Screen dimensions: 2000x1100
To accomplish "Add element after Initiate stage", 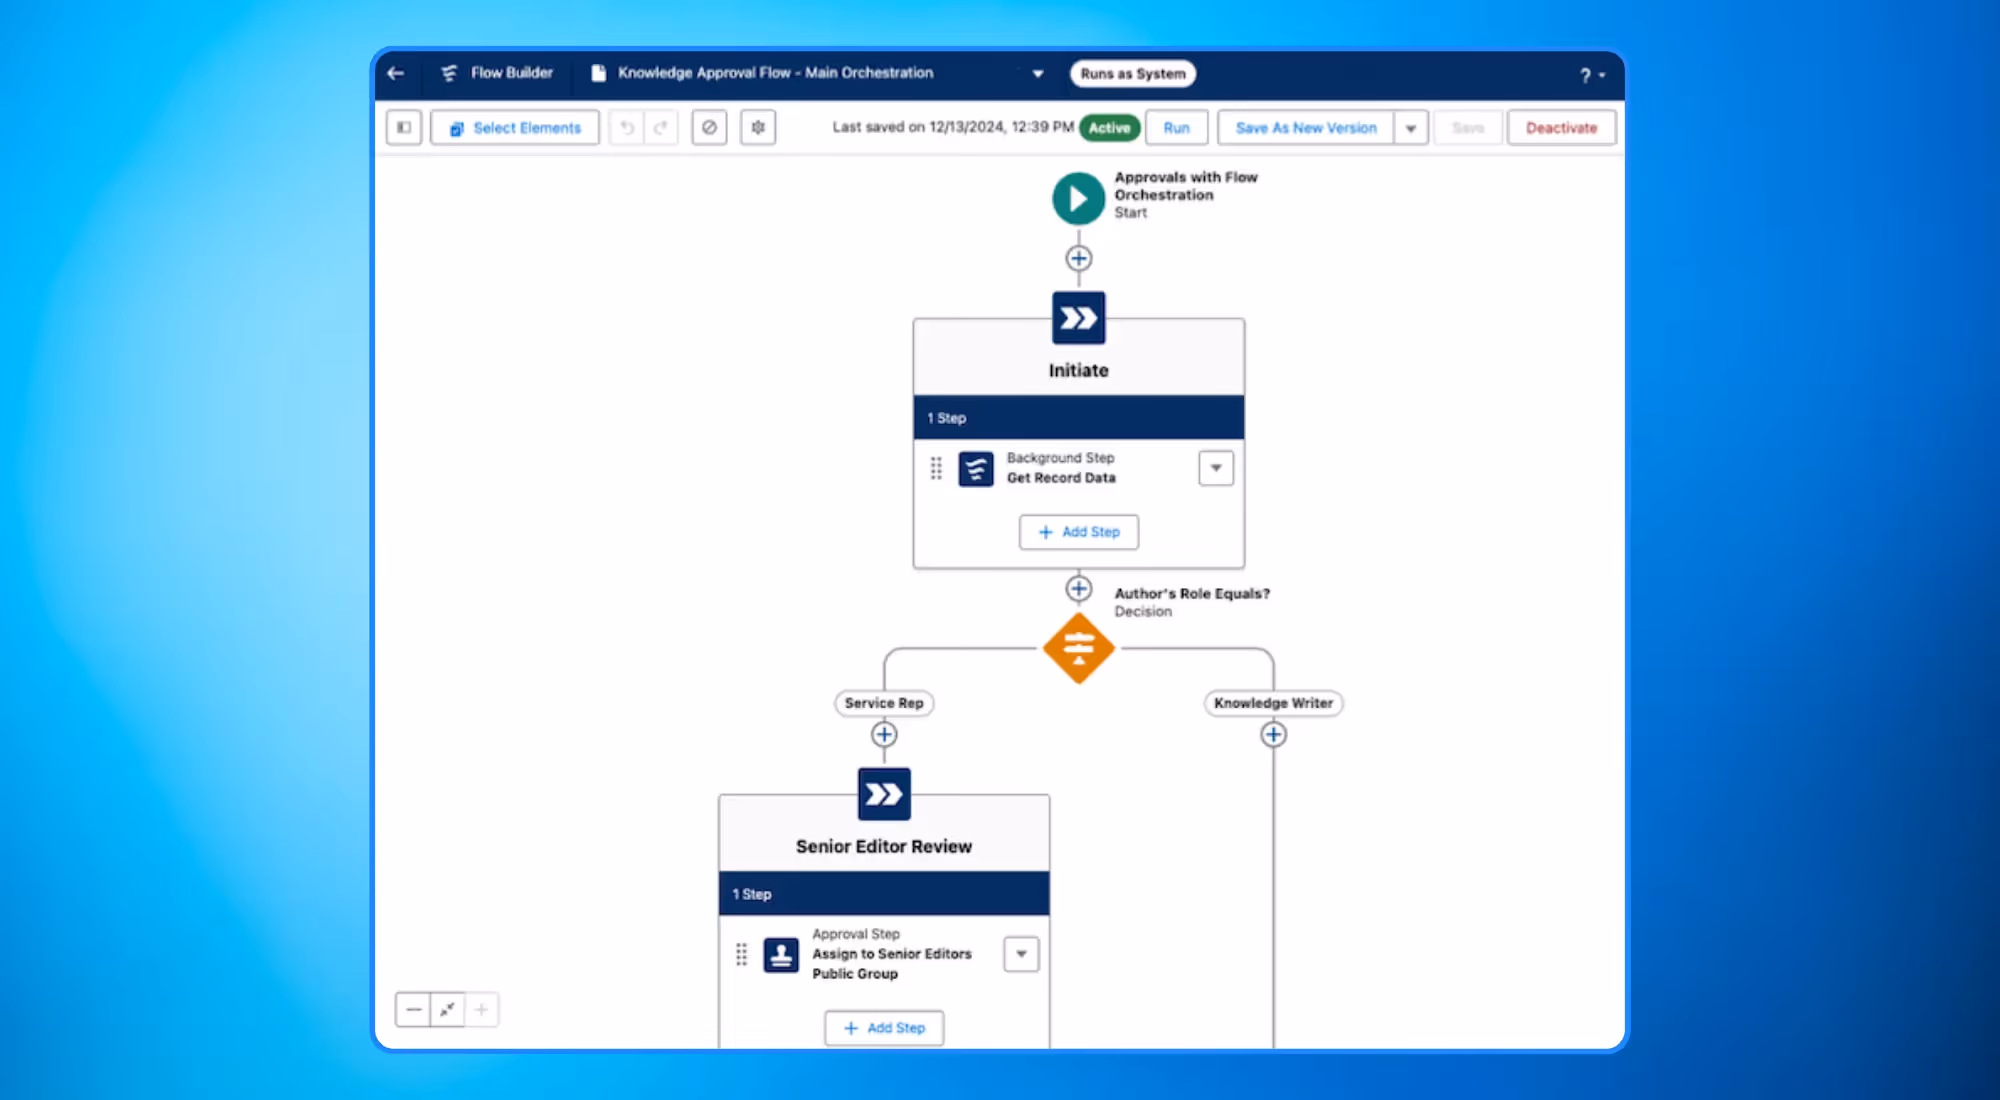I will tap(1078, 589).
